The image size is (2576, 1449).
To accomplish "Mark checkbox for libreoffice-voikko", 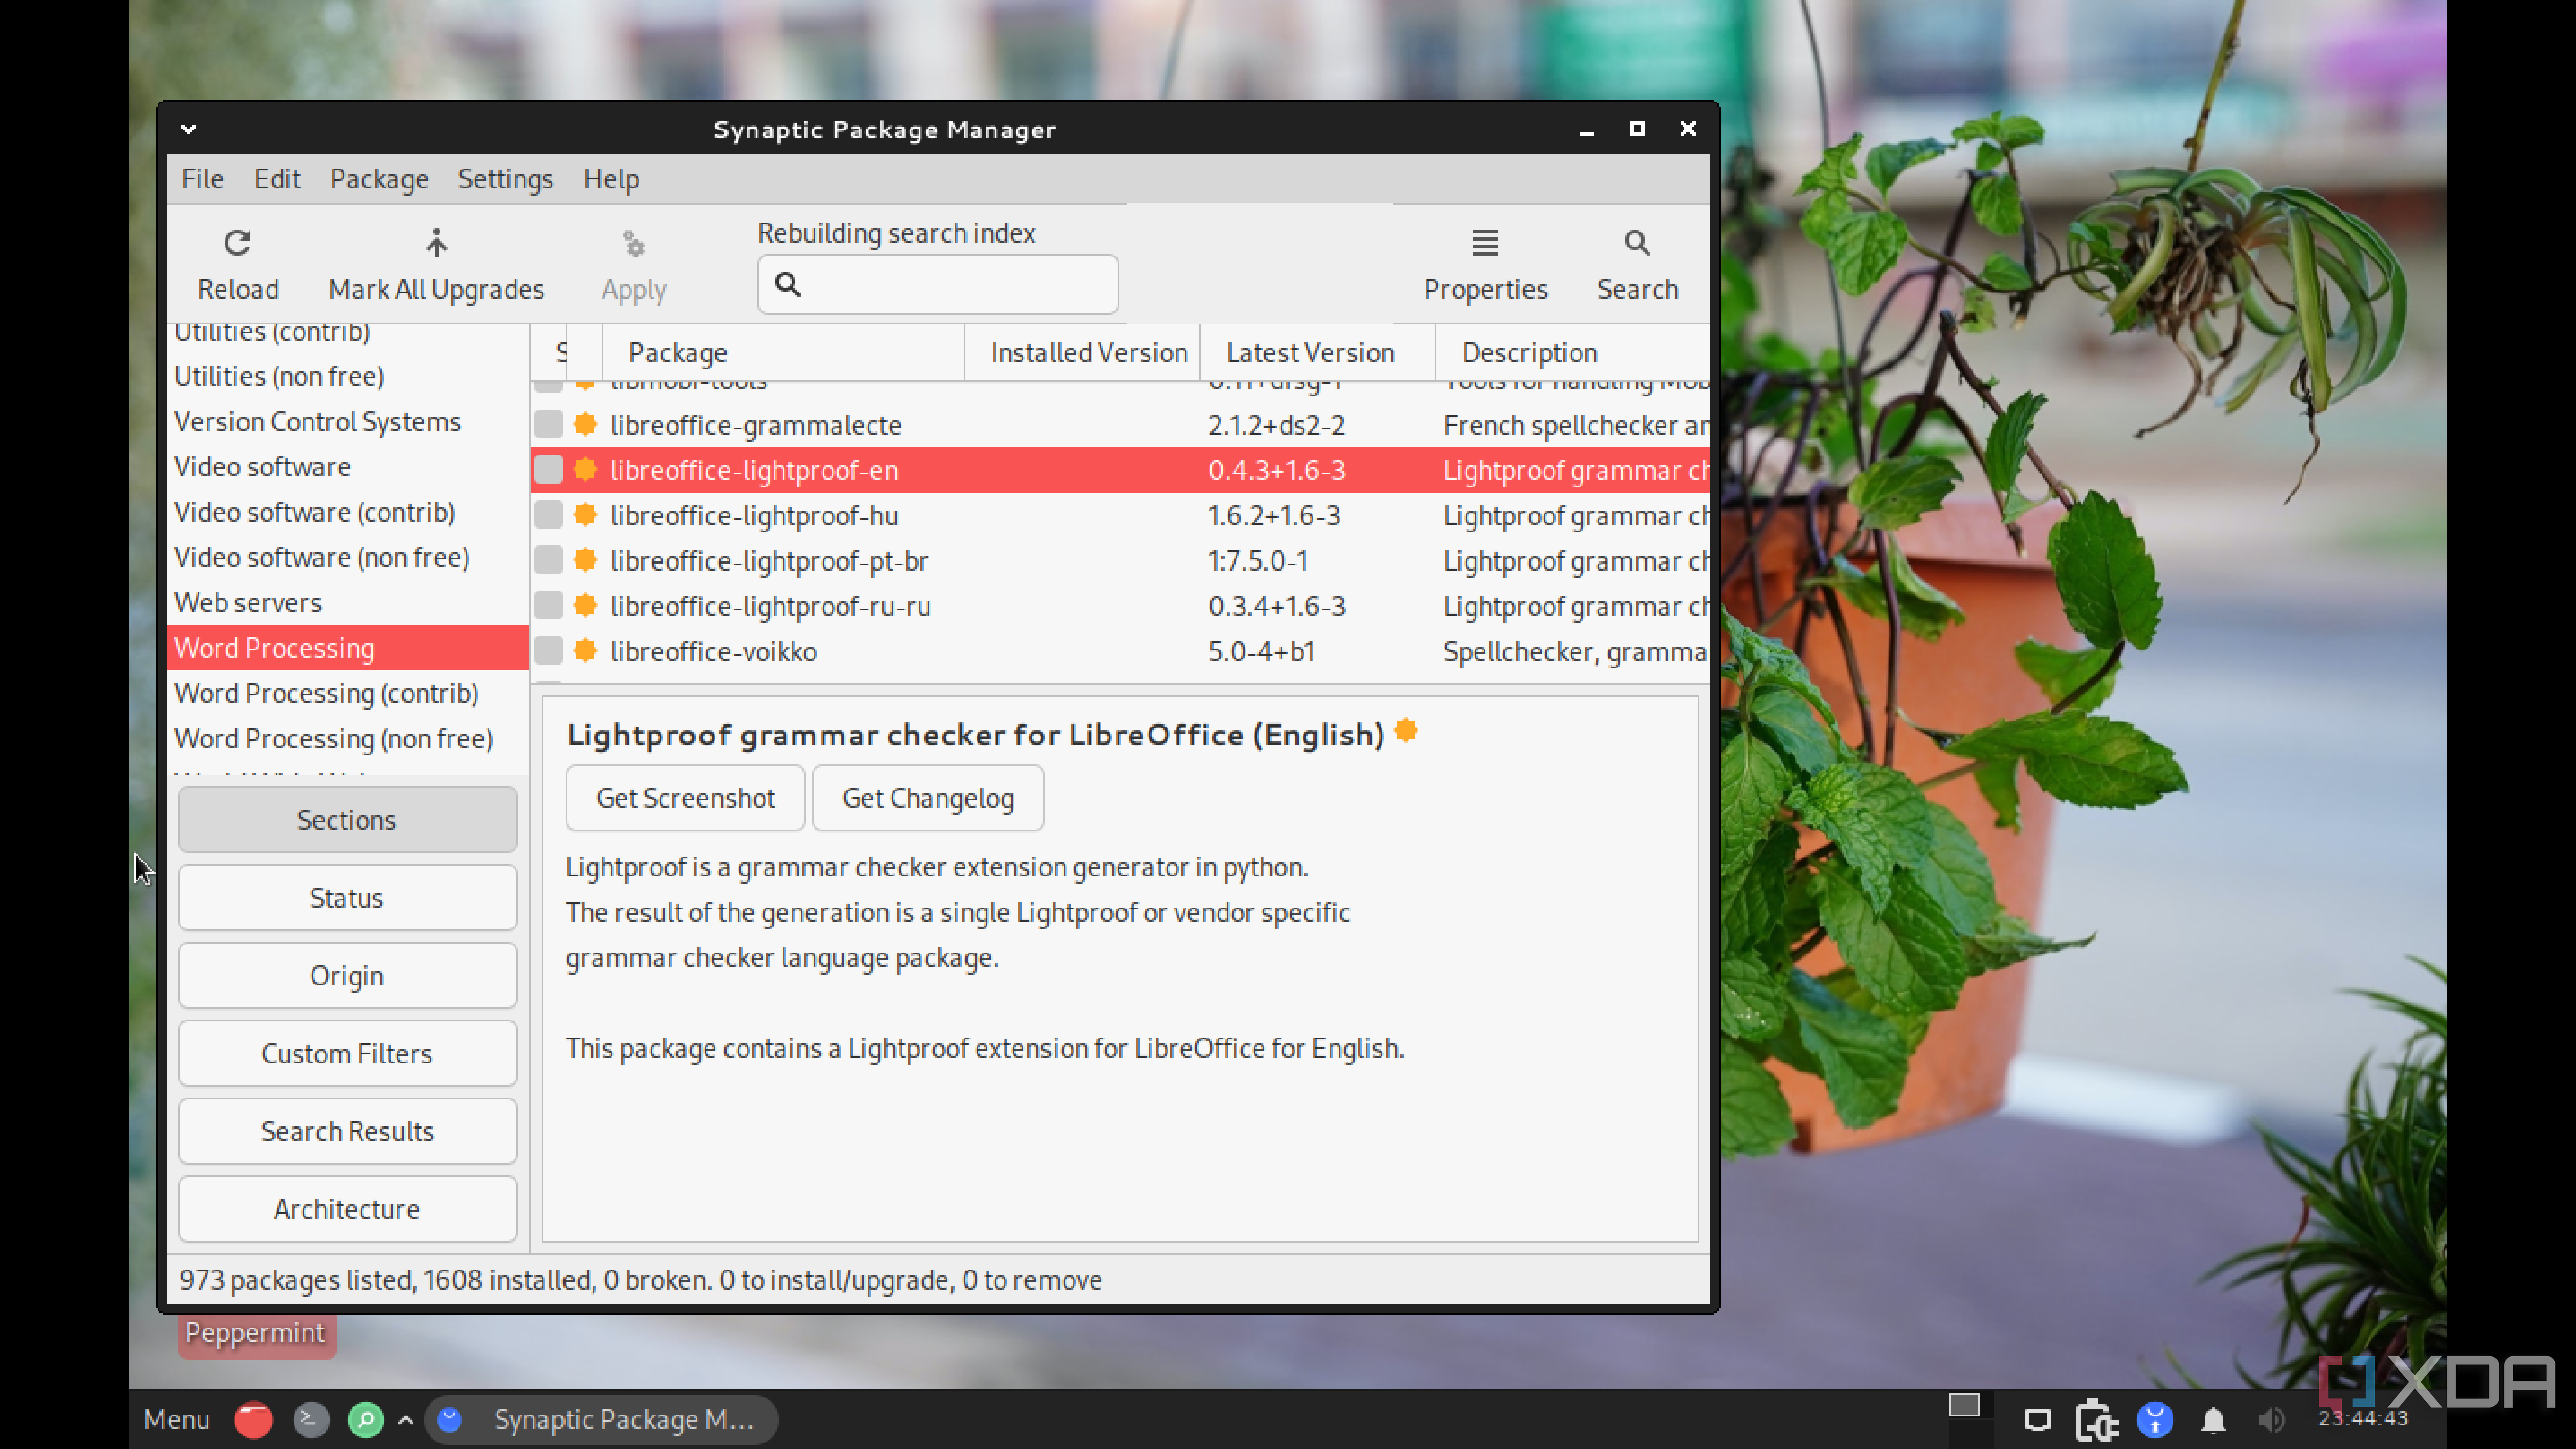I will (548, 651).
